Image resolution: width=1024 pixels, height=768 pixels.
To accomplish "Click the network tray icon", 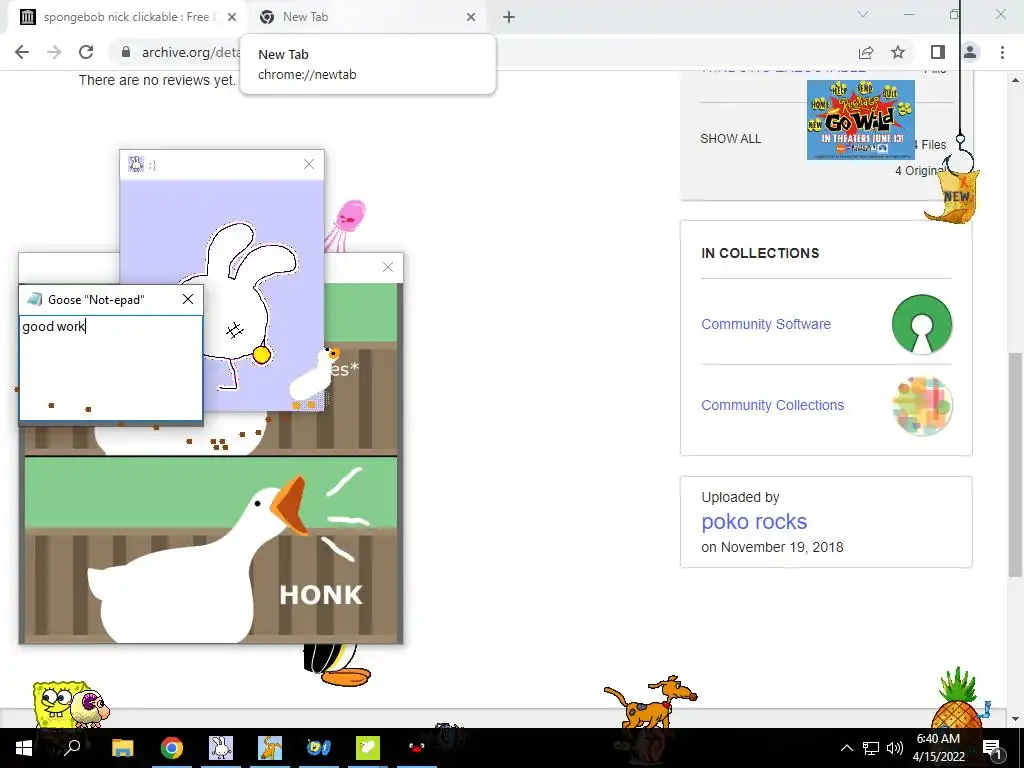I will (871, 748).
